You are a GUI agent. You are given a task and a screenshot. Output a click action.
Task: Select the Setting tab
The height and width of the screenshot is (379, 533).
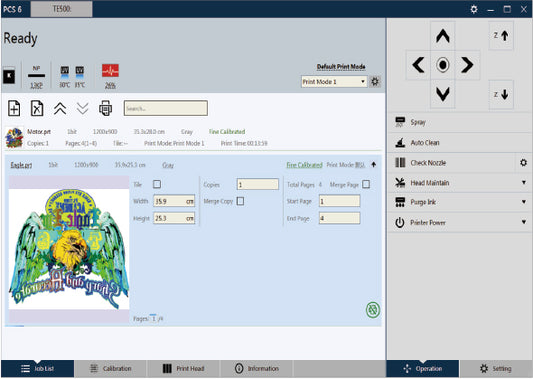pyautogui.click(x=496, y=368)
